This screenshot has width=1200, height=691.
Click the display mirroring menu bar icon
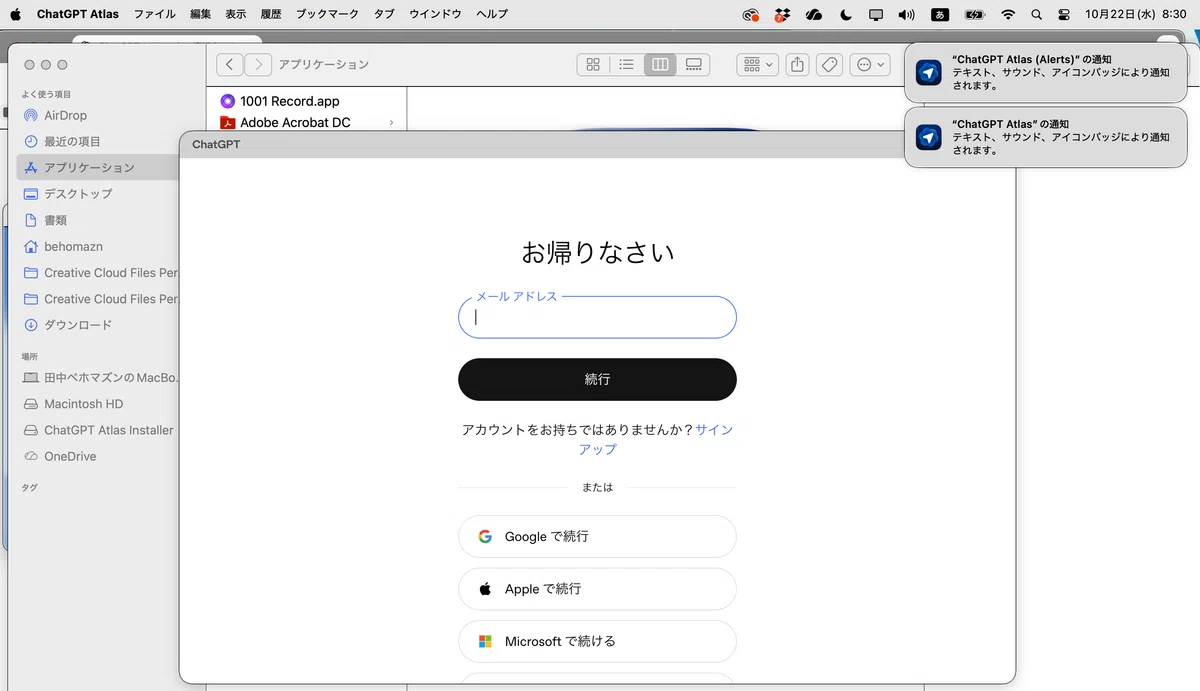[876, 14]
